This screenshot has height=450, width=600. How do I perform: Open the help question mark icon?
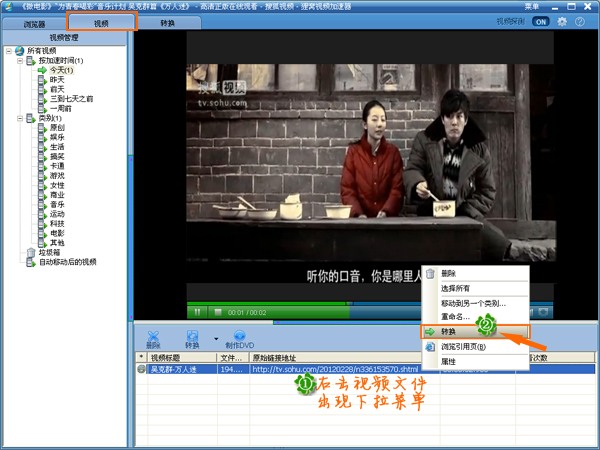tap(580, 22)
